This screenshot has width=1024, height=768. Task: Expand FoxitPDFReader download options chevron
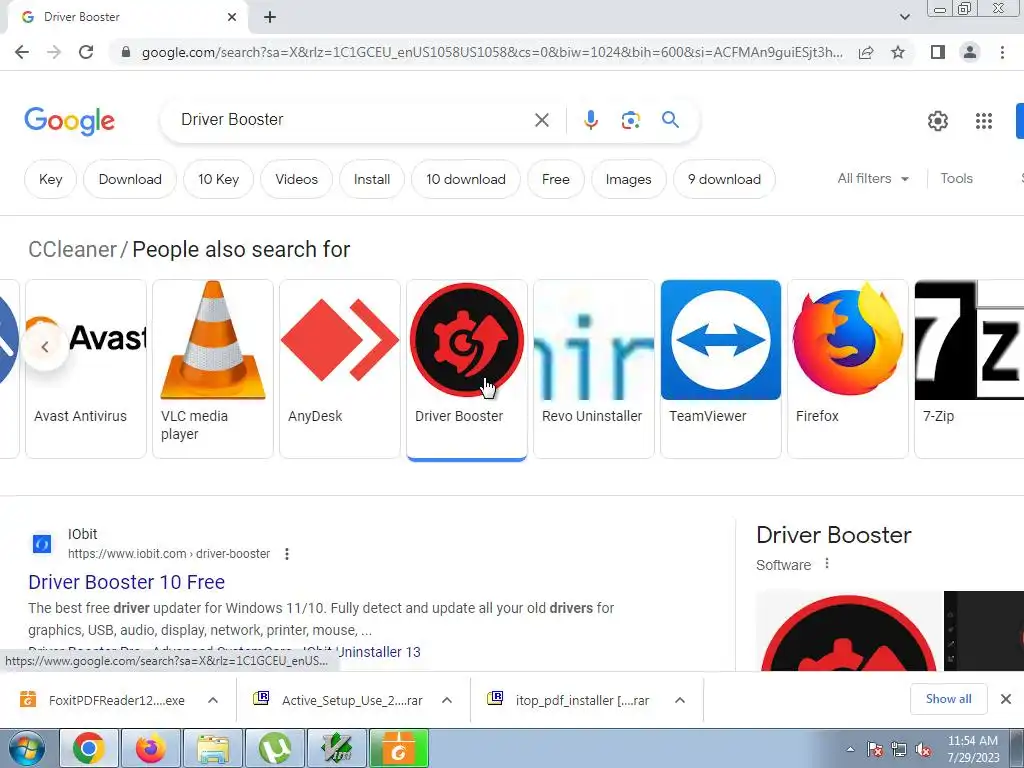tap(212, 700)
